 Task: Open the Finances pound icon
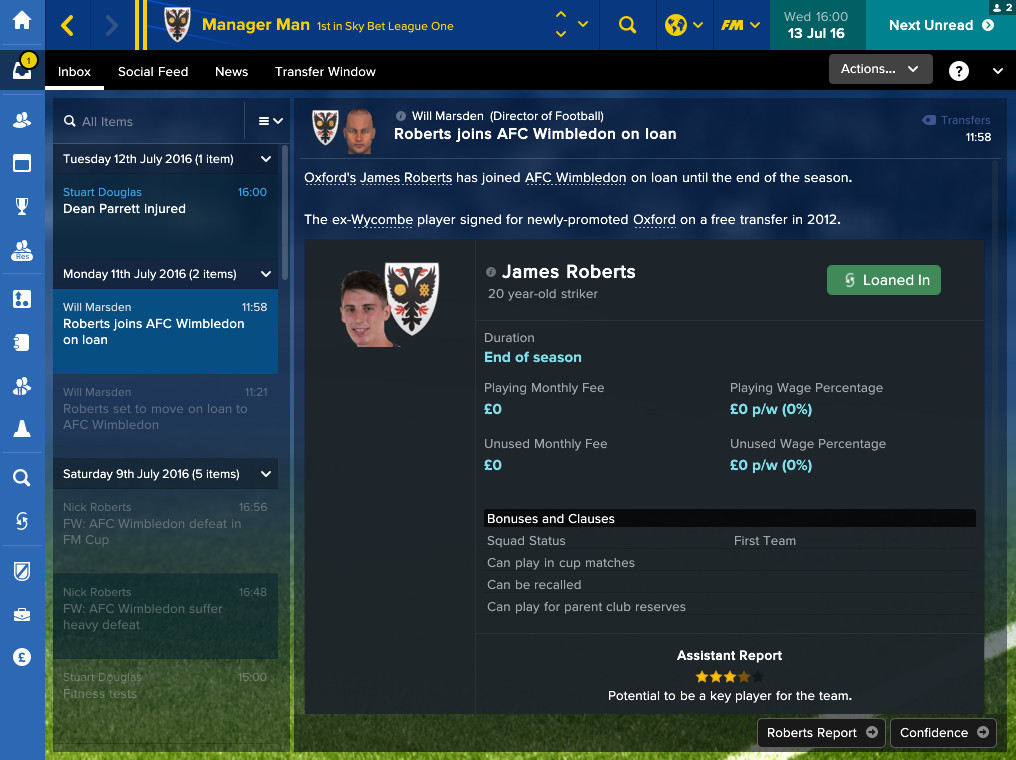click(x=22, y=657)
